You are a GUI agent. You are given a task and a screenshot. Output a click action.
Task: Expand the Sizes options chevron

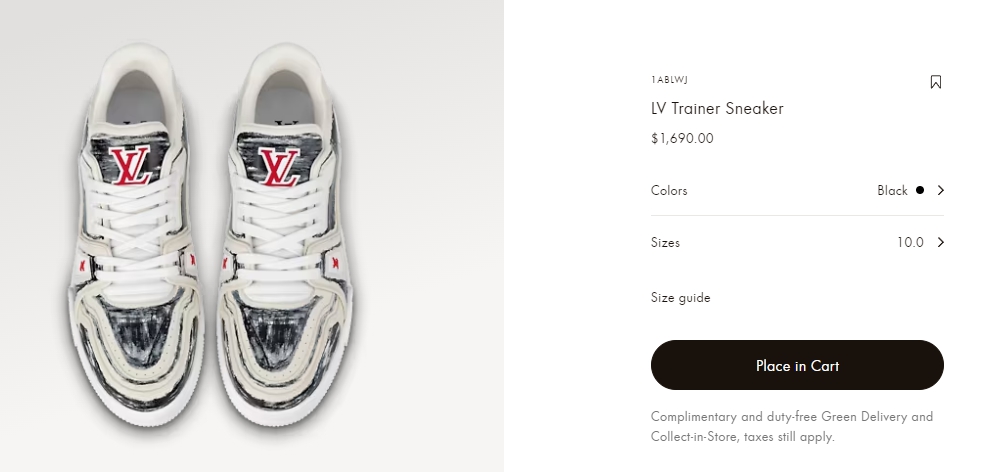pyautogui.click(x=940, y=242)
